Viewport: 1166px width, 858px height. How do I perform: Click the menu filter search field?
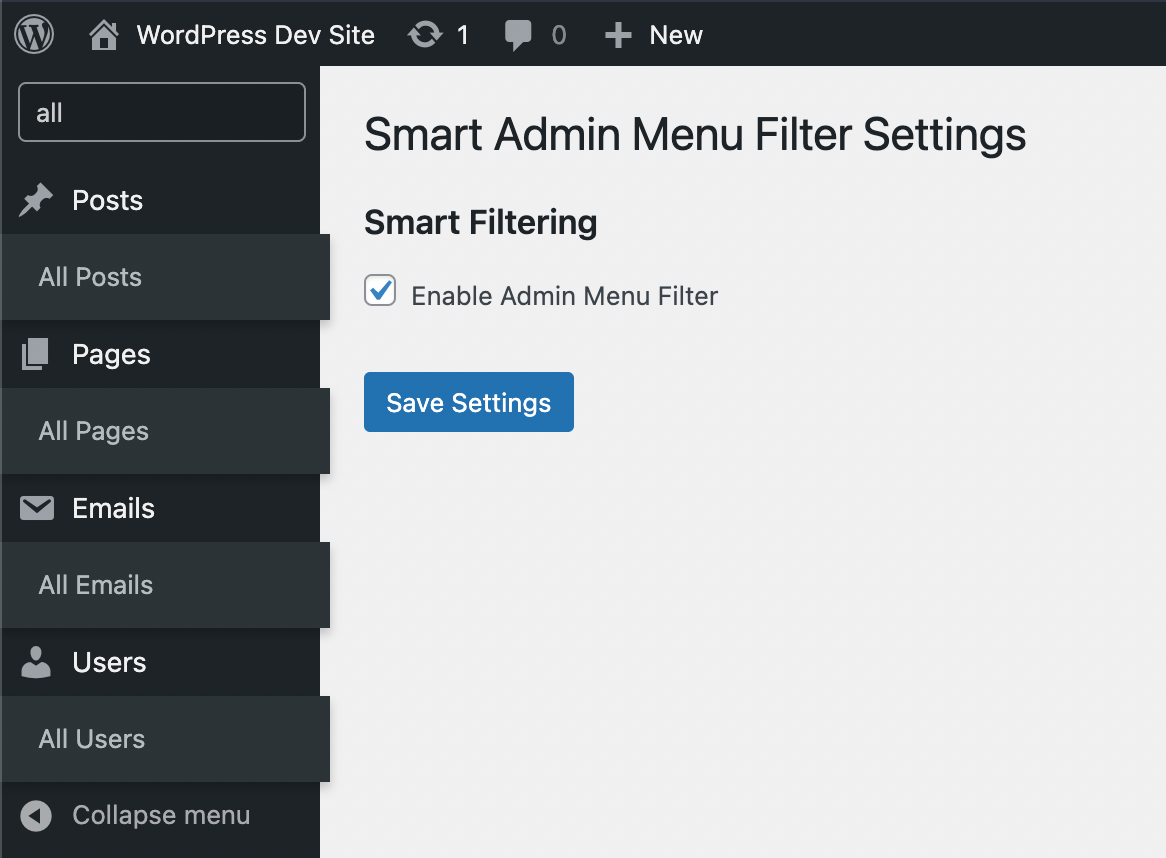click(x=161, y=112)
